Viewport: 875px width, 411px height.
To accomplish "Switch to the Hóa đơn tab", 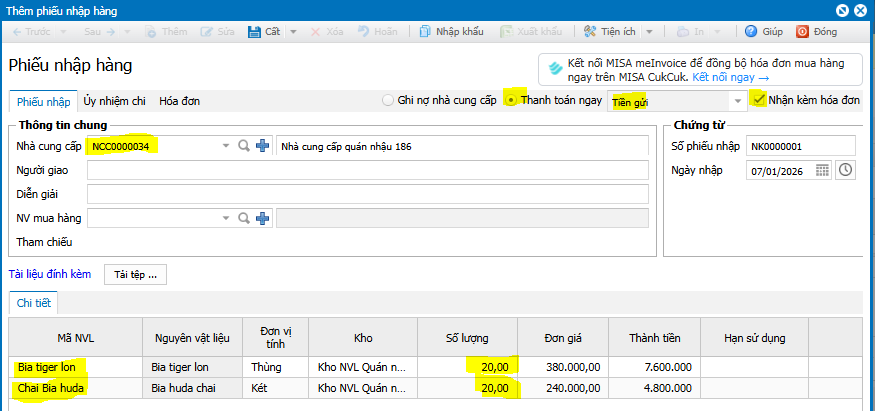I will 180,101.
